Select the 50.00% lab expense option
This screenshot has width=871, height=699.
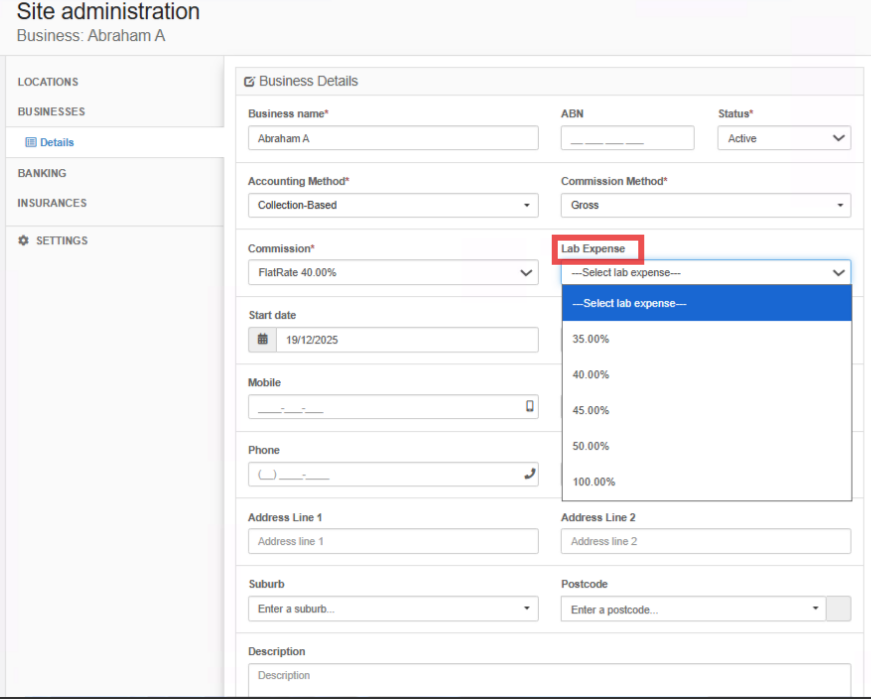707,446
